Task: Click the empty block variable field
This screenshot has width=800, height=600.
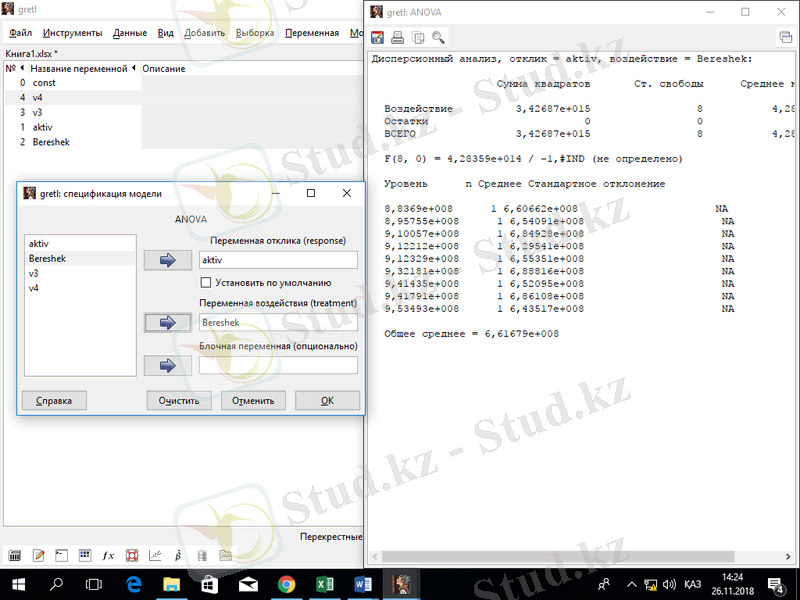Action: [278, 365]
